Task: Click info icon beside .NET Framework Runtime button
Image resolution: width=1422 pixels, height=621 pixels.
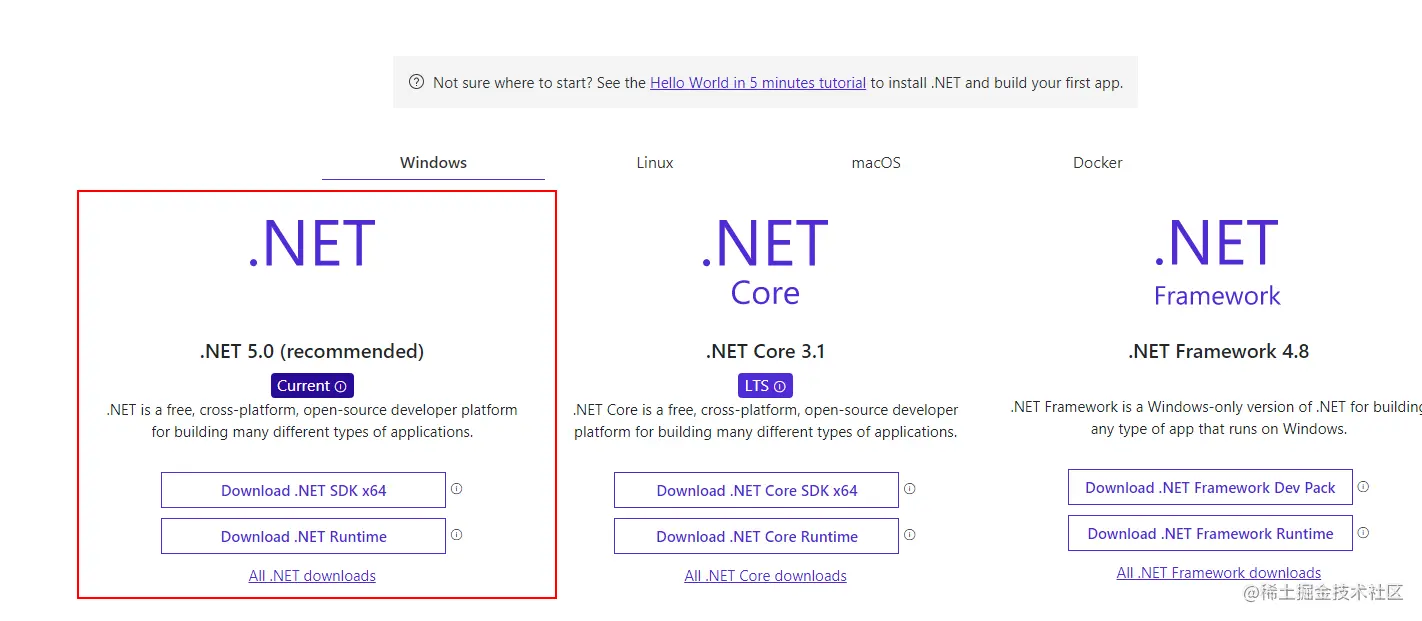Action: point(1362,533)
